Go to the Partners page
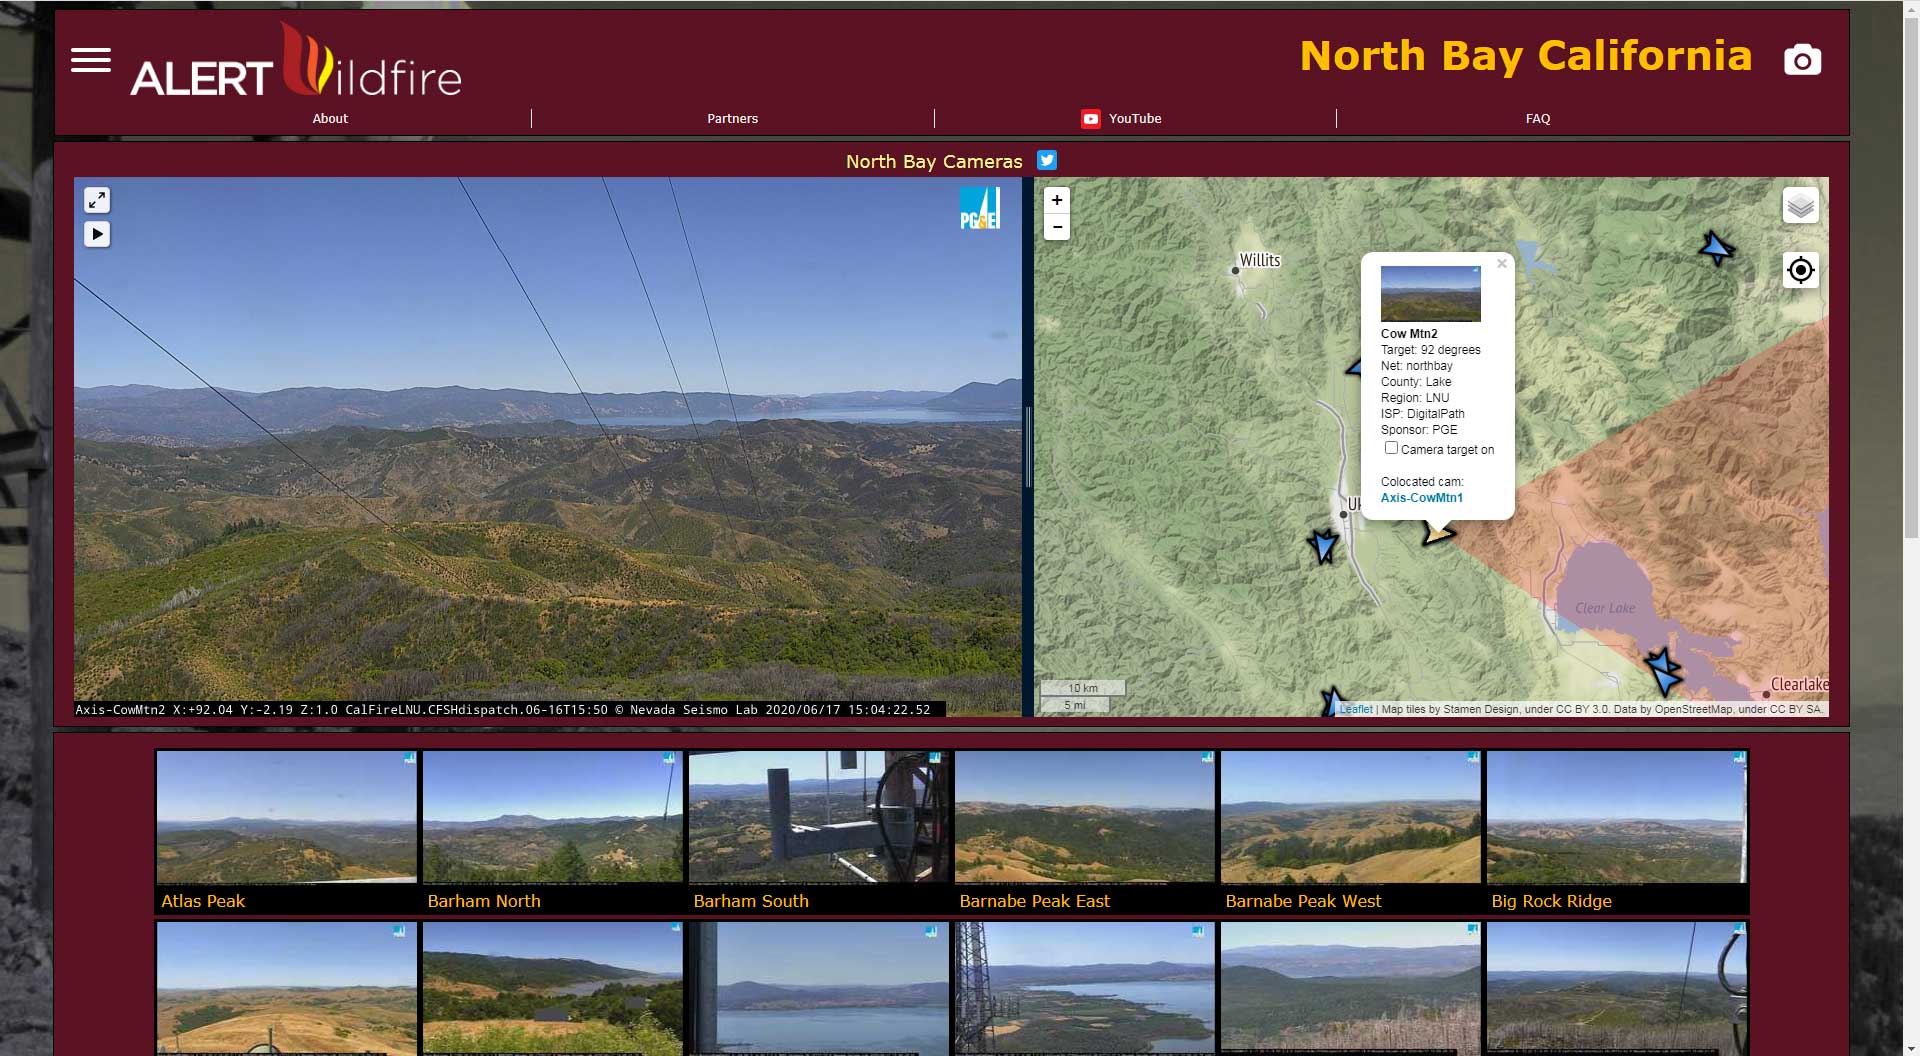The width and height of the screenshot is (1920, 1056). pyautogui.click(x=732, y=118)
